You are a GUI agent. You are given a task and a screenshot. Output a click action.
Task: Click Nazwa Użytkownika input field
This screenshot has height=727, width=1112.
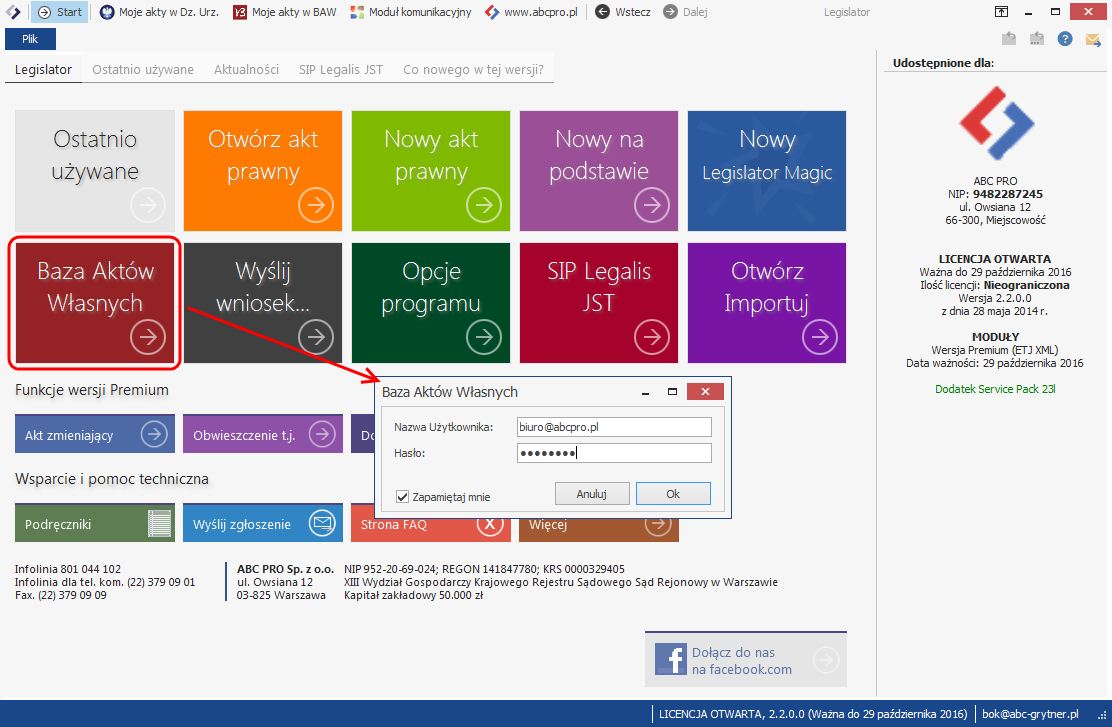(614, 427)
